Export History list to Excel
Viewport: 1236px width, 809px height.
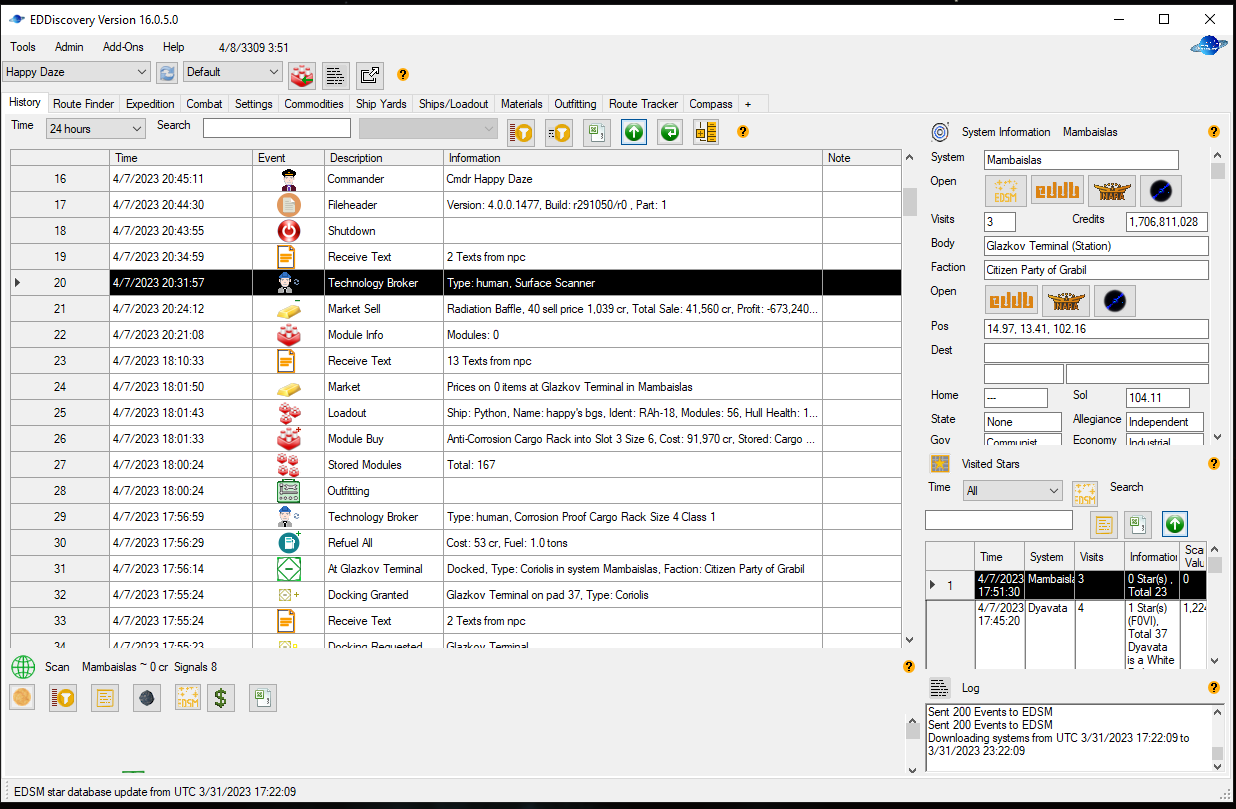597,132
